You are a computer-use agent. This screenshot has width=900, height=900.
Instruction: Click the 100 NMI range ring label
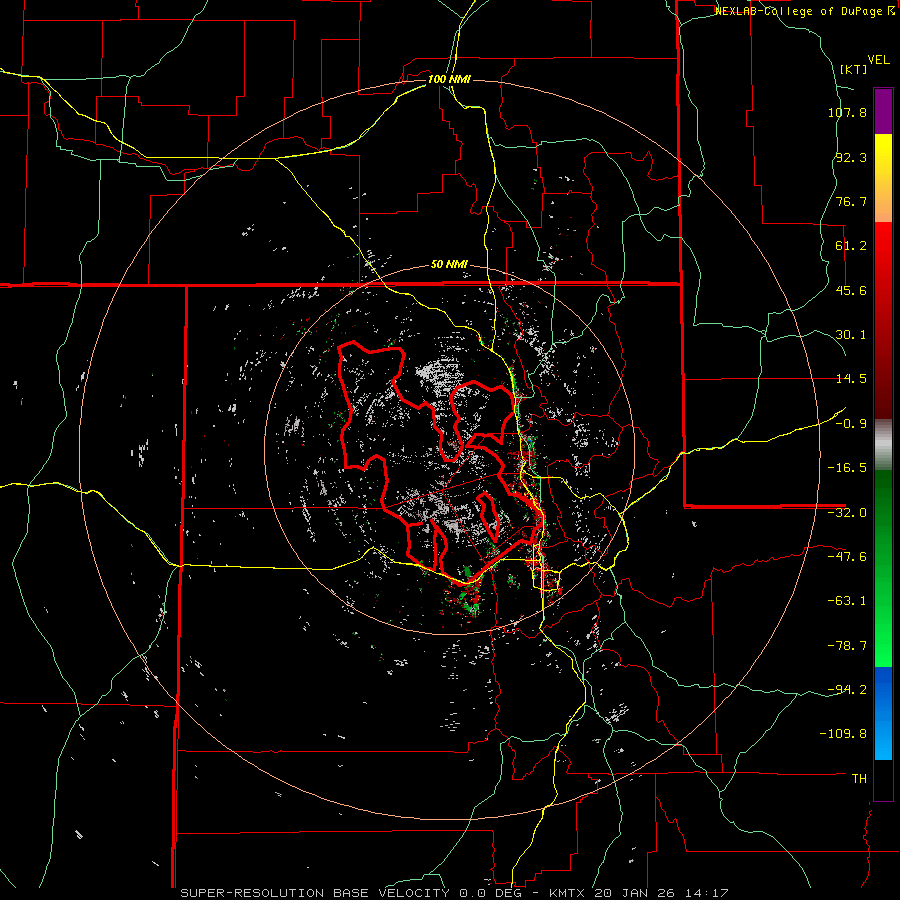449,79
